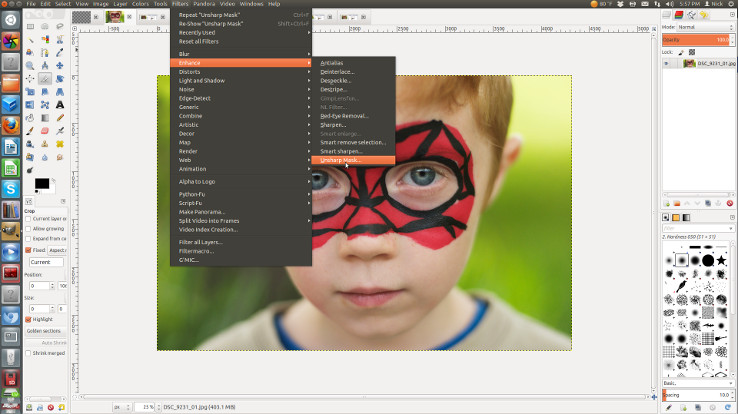The width and height of the screenshot is (738, 414).
Task: Select the Select by Color tool
Action: (45, 40)
